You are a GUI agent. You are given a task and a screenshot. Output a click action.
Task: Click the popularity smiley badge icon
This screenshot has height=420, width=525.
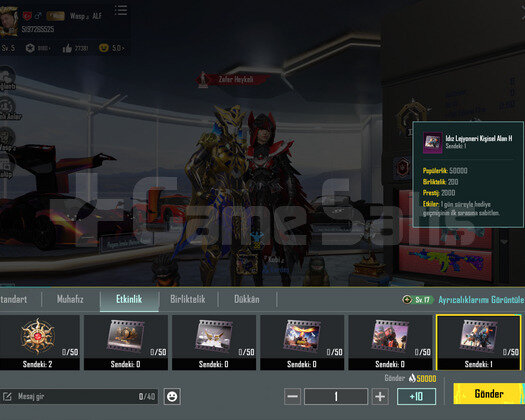[104, 48]
